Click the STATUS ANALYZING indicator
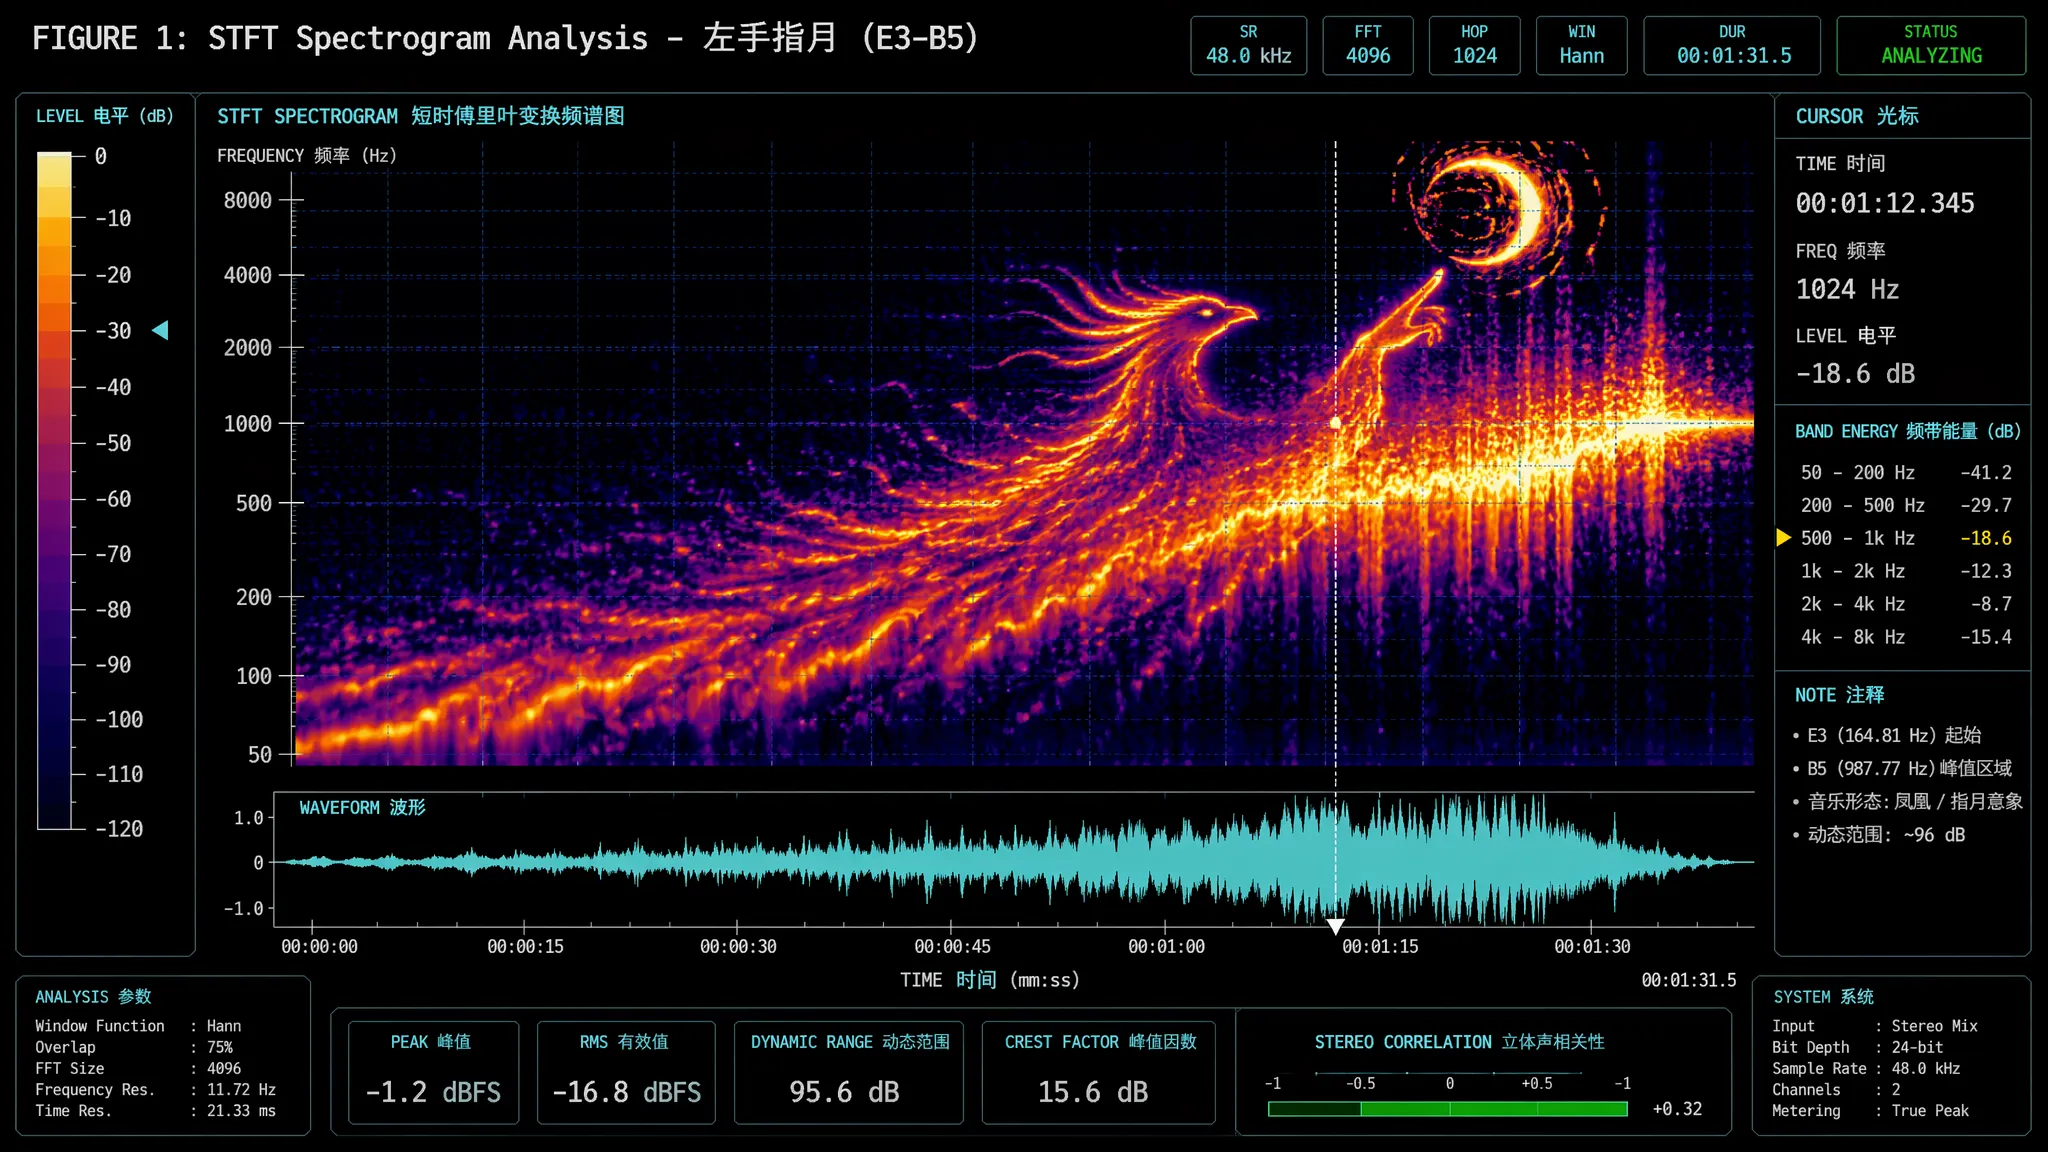Viewport: 2048px width, 1152px height. point(1931,45)
